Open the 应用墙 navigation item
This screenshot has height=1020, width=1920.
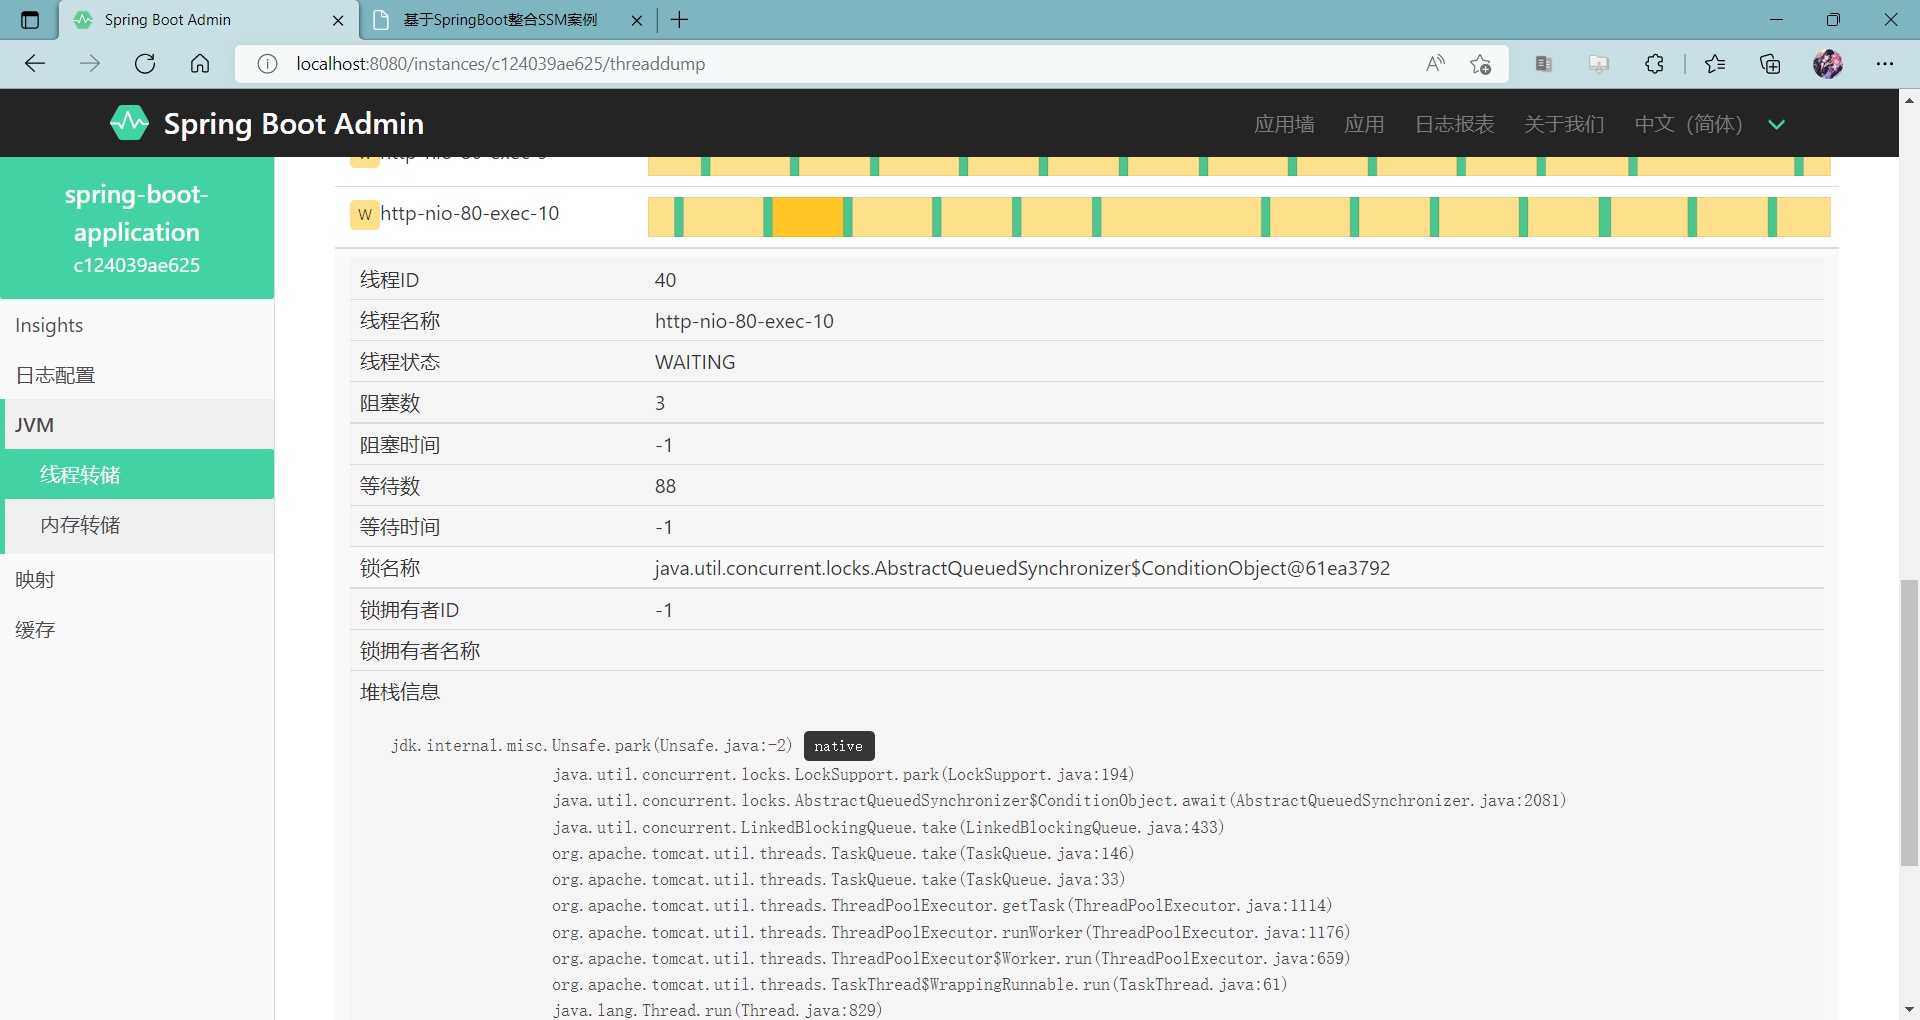click(1284, 124)
